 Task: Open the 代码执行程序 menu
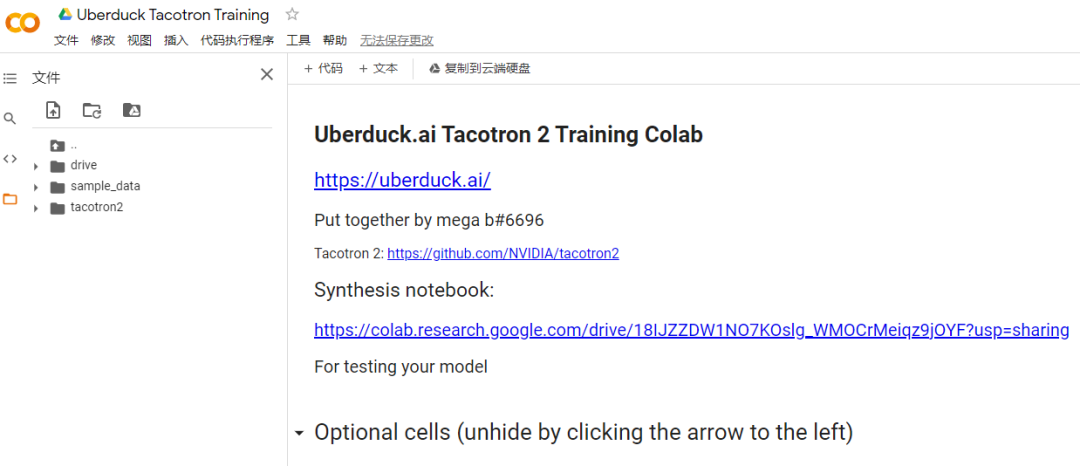pyautogui.click(x=237, y=41)
